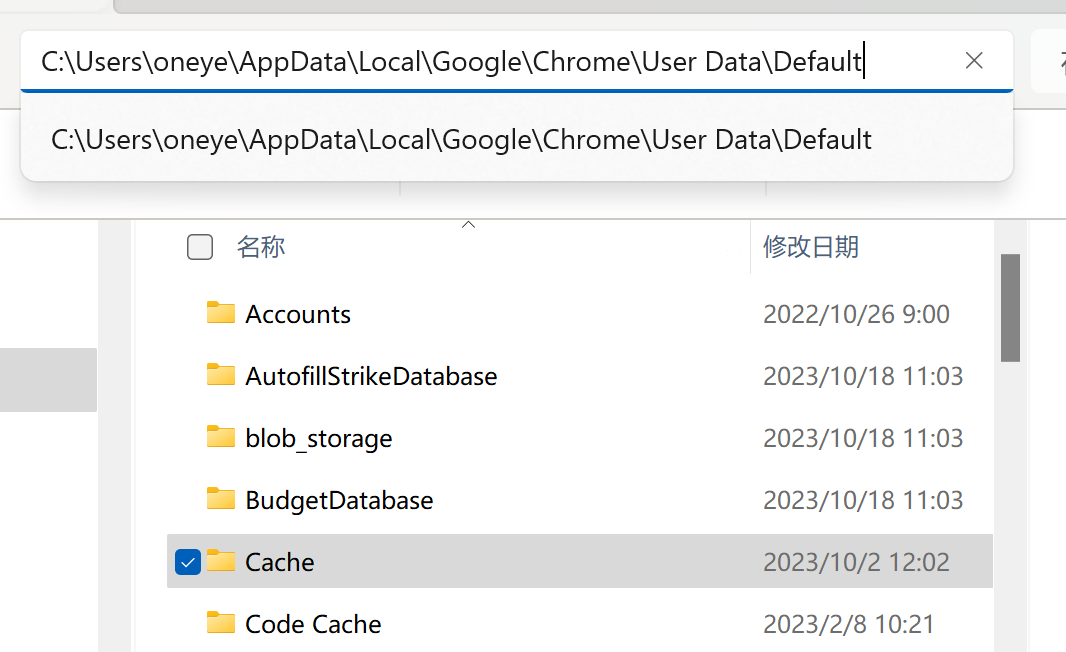Click the AutofillStrikeDatabase folder icon
The height and width of the screenshot is (652, 1066).
coord(220,375)
